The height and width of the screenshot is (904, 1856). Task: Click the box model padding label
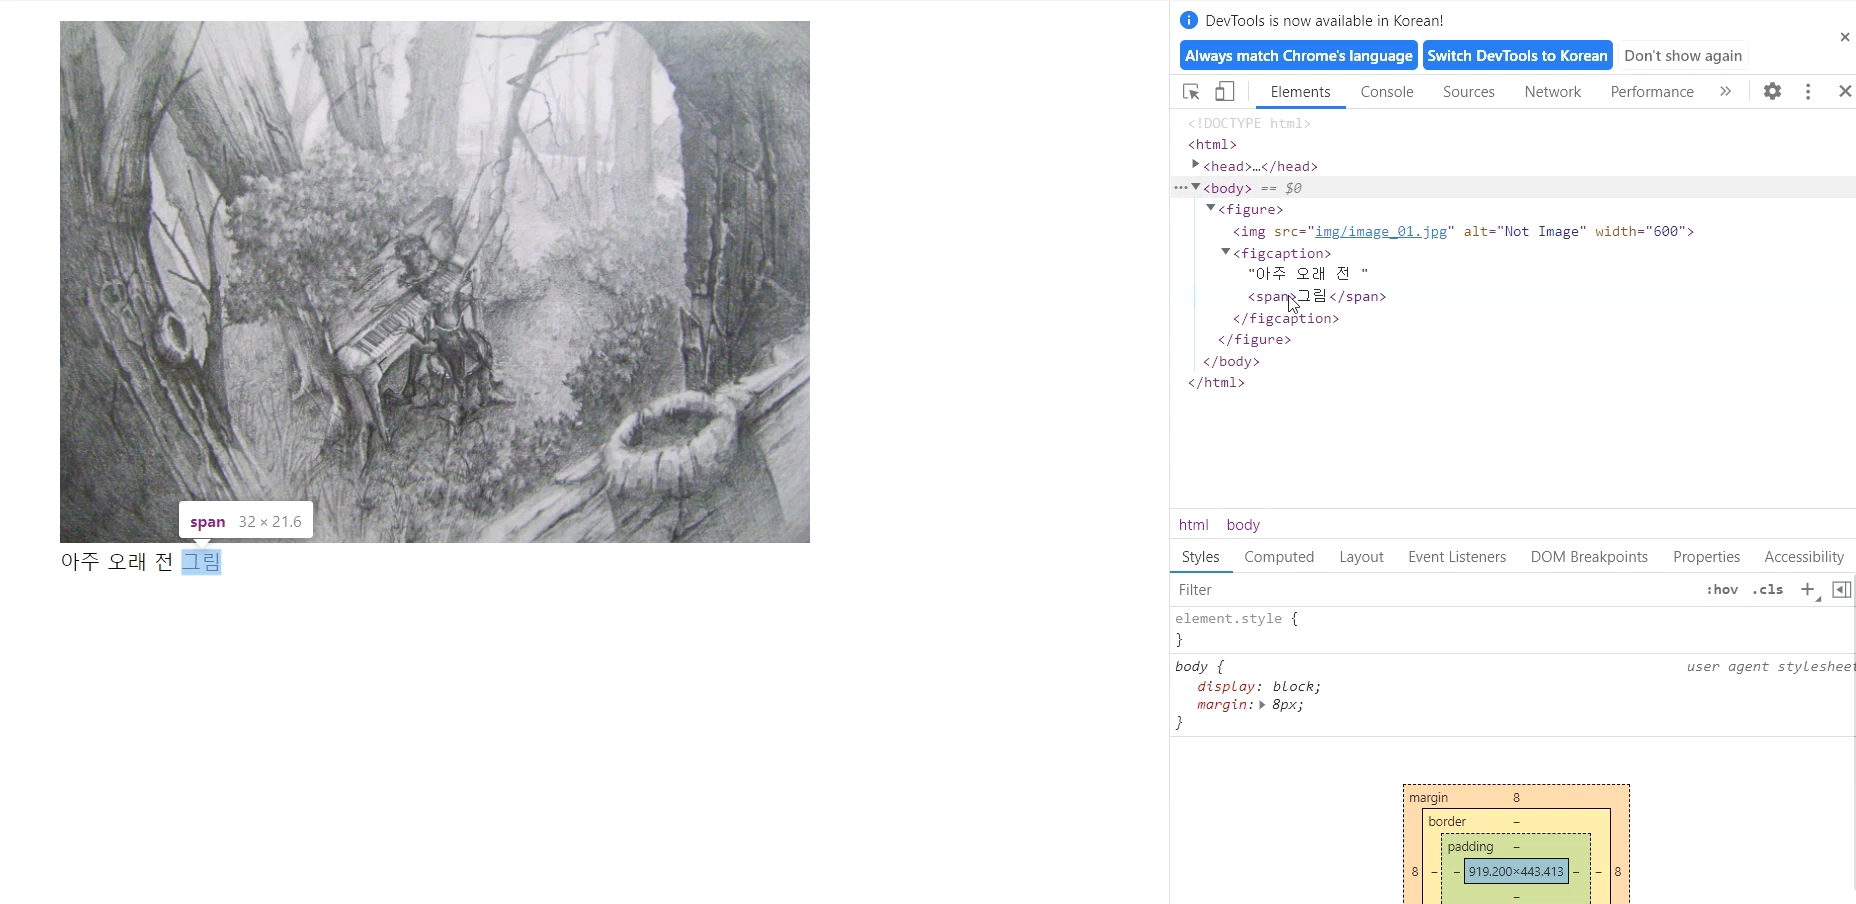[x=1470, y=846]
